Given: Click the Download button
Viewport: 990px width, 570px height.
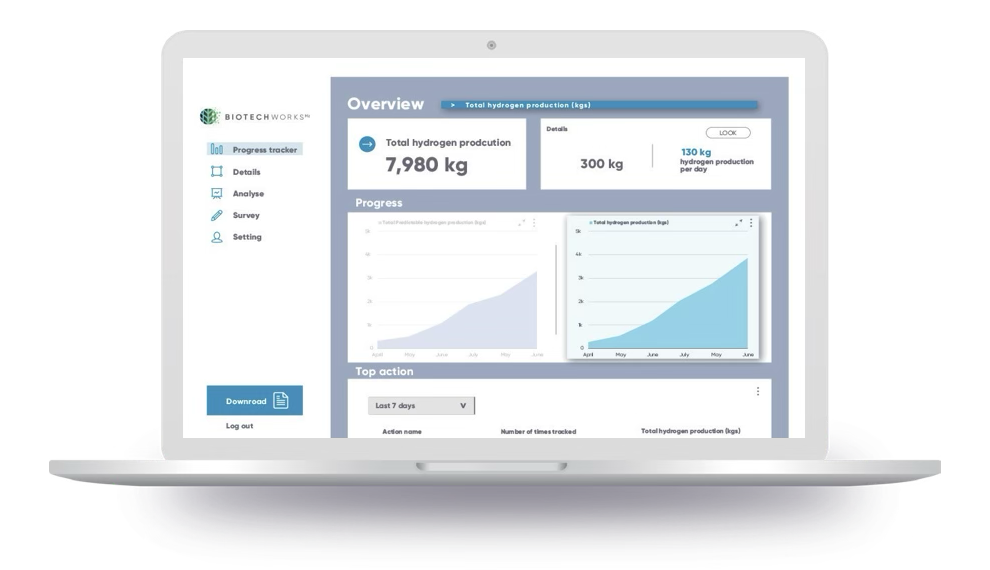Looking at the screenshot, I should pyautogui.click(x=254, y=401).
